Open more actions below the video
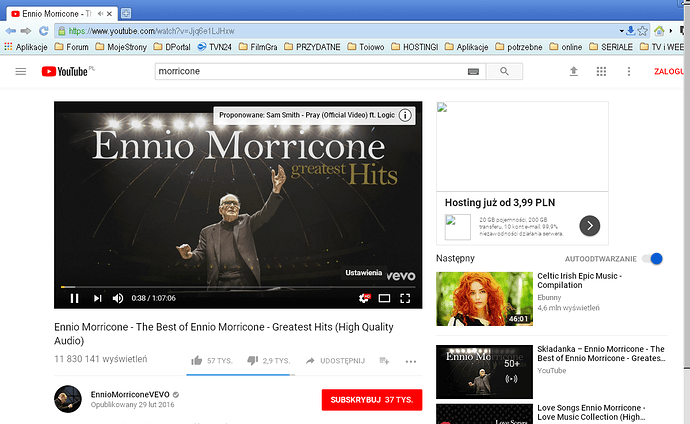Image resolution: width=690 pixels, height=424 pixels. tap(411, 362)
